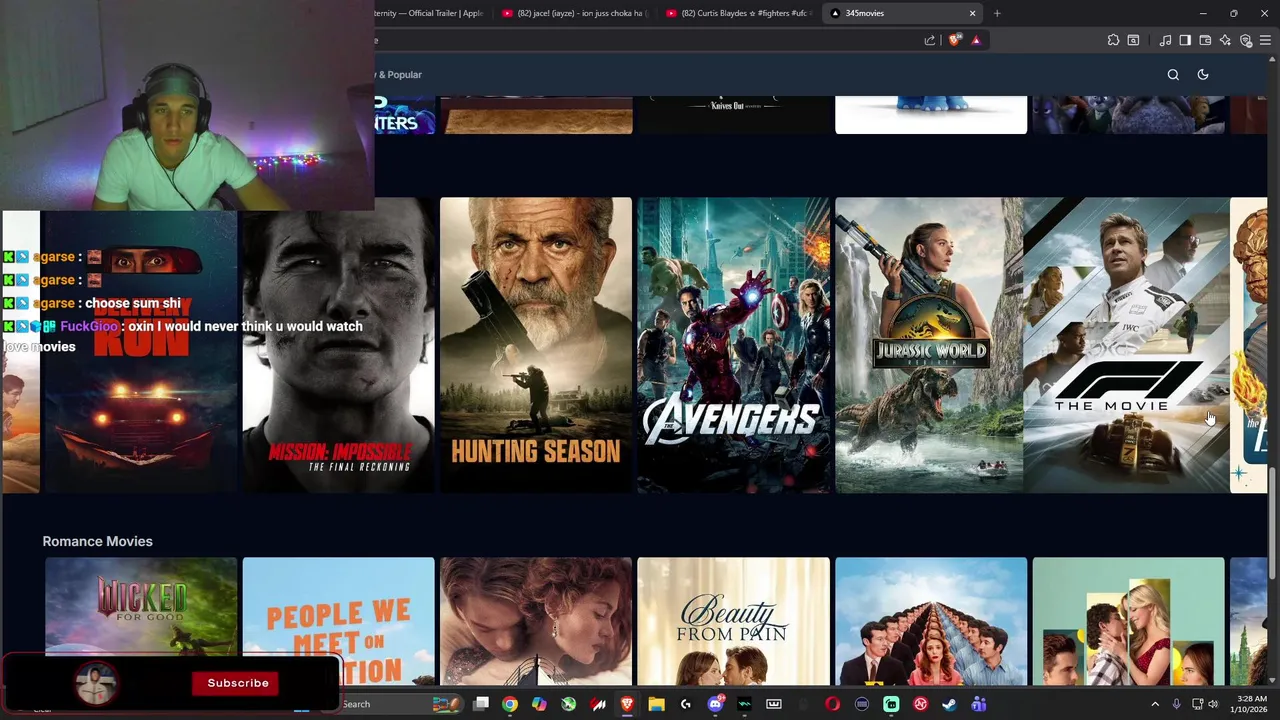Click the Knives Out poster in top row
The height and width of the screenshot is (720, 1280).
click(x=733, y=114)
